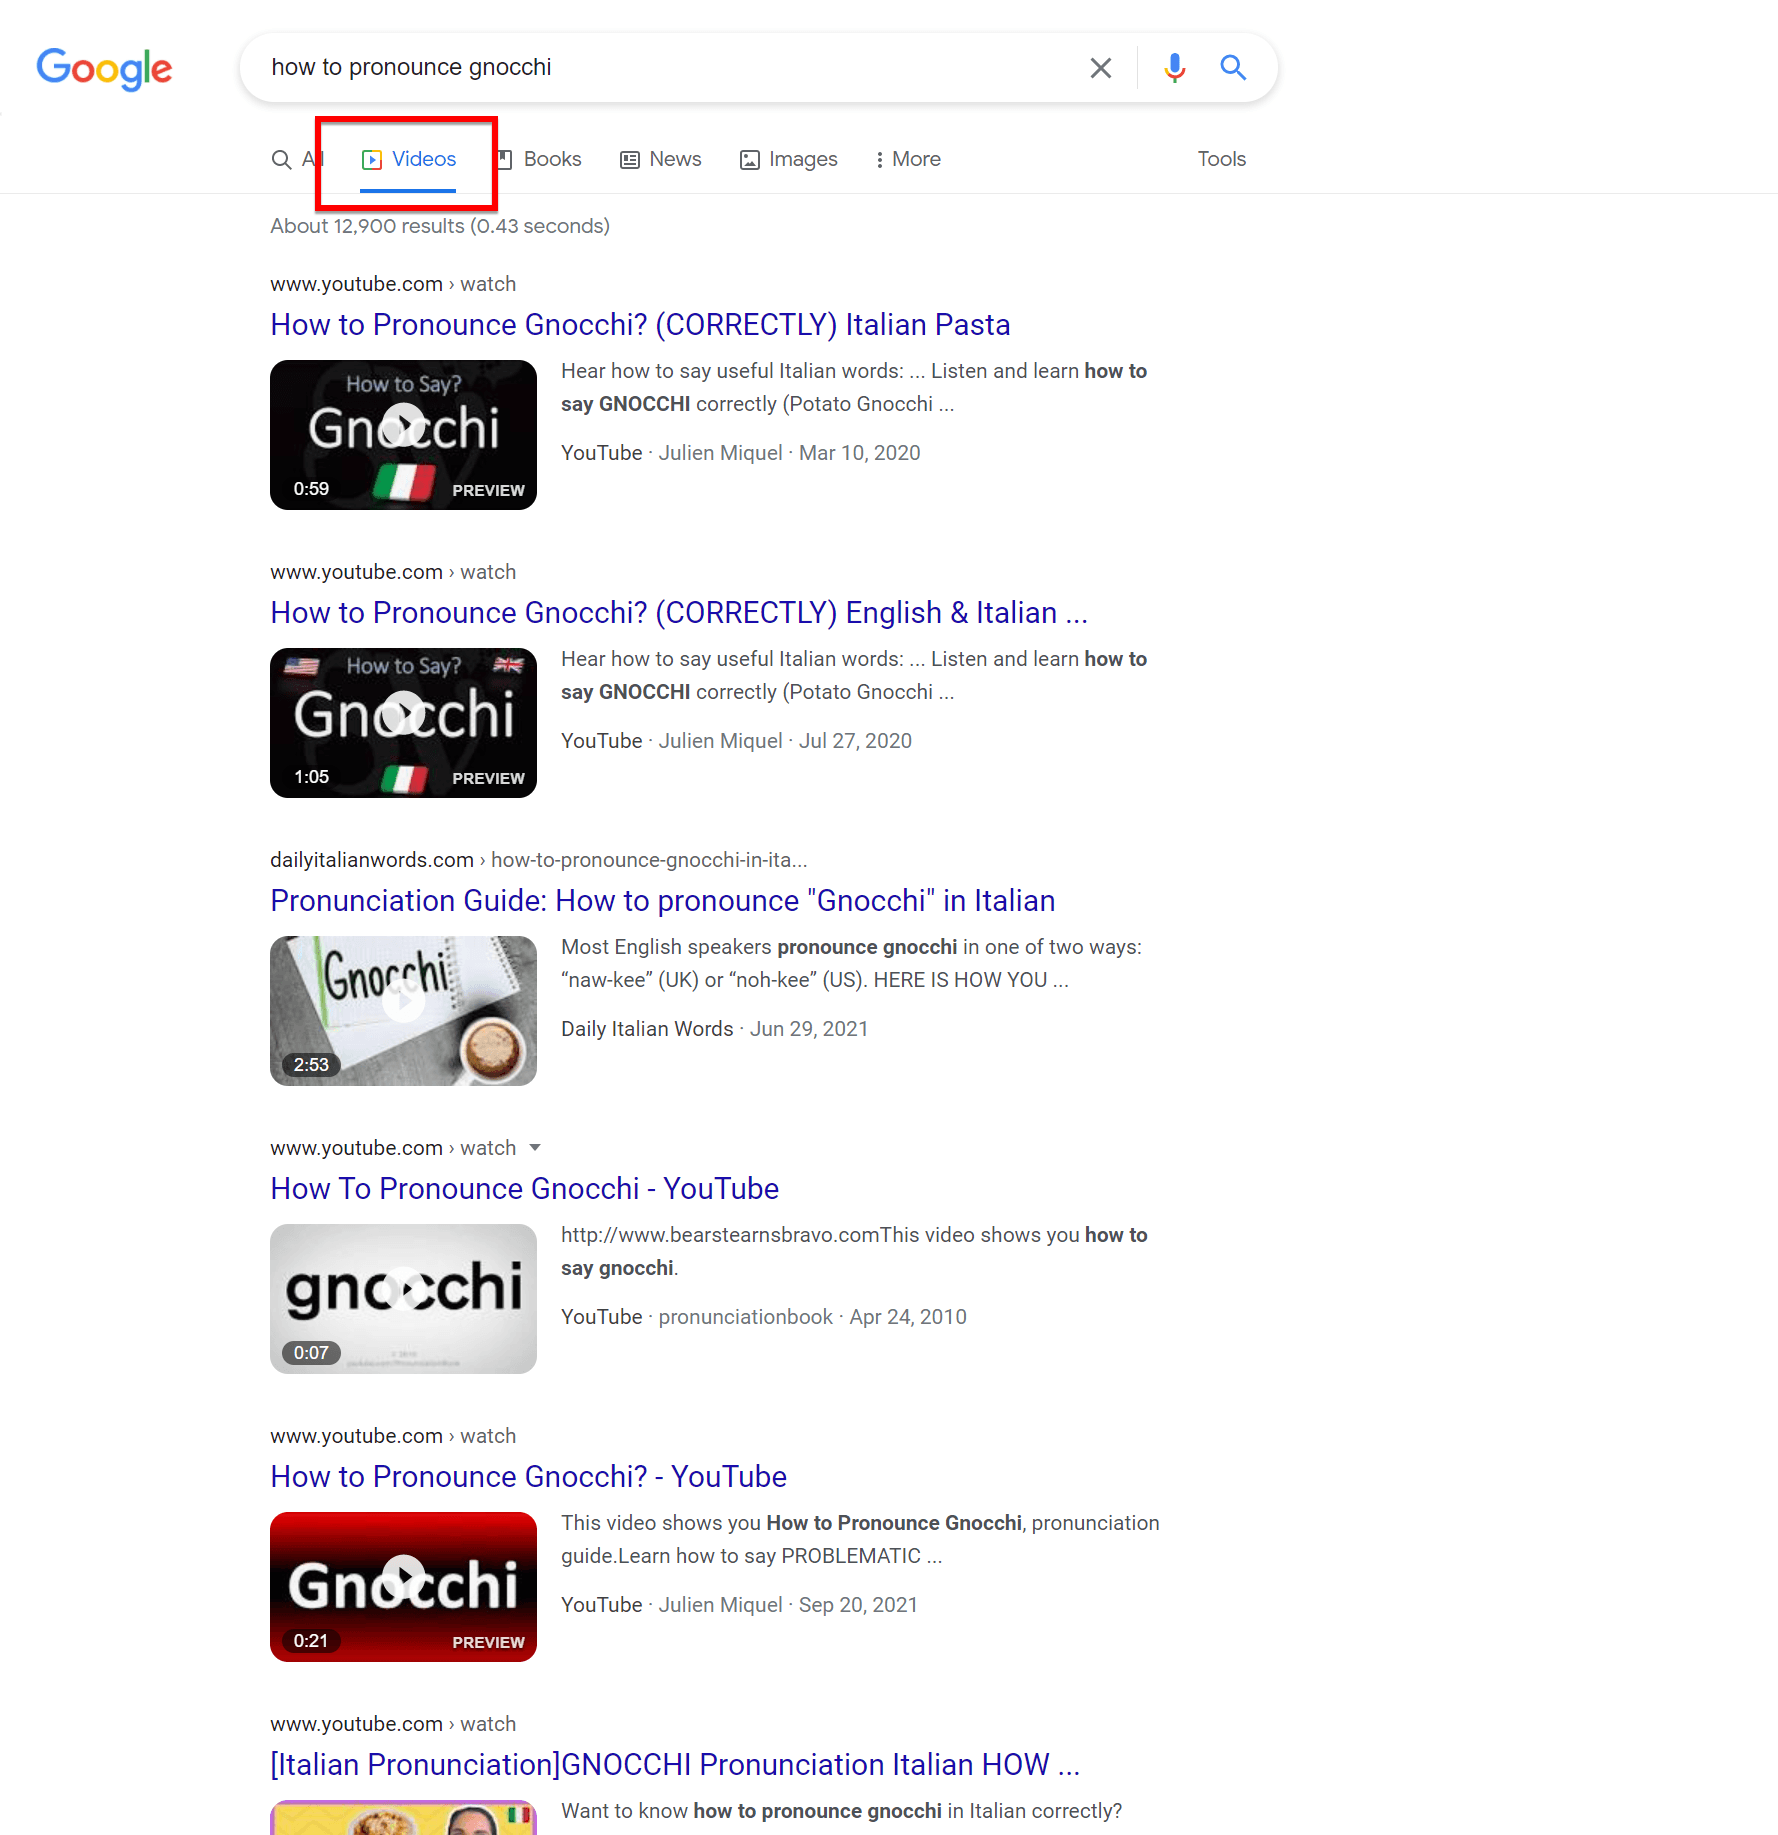
Task: Click the News newspaper icon
Action: point(629,159)
